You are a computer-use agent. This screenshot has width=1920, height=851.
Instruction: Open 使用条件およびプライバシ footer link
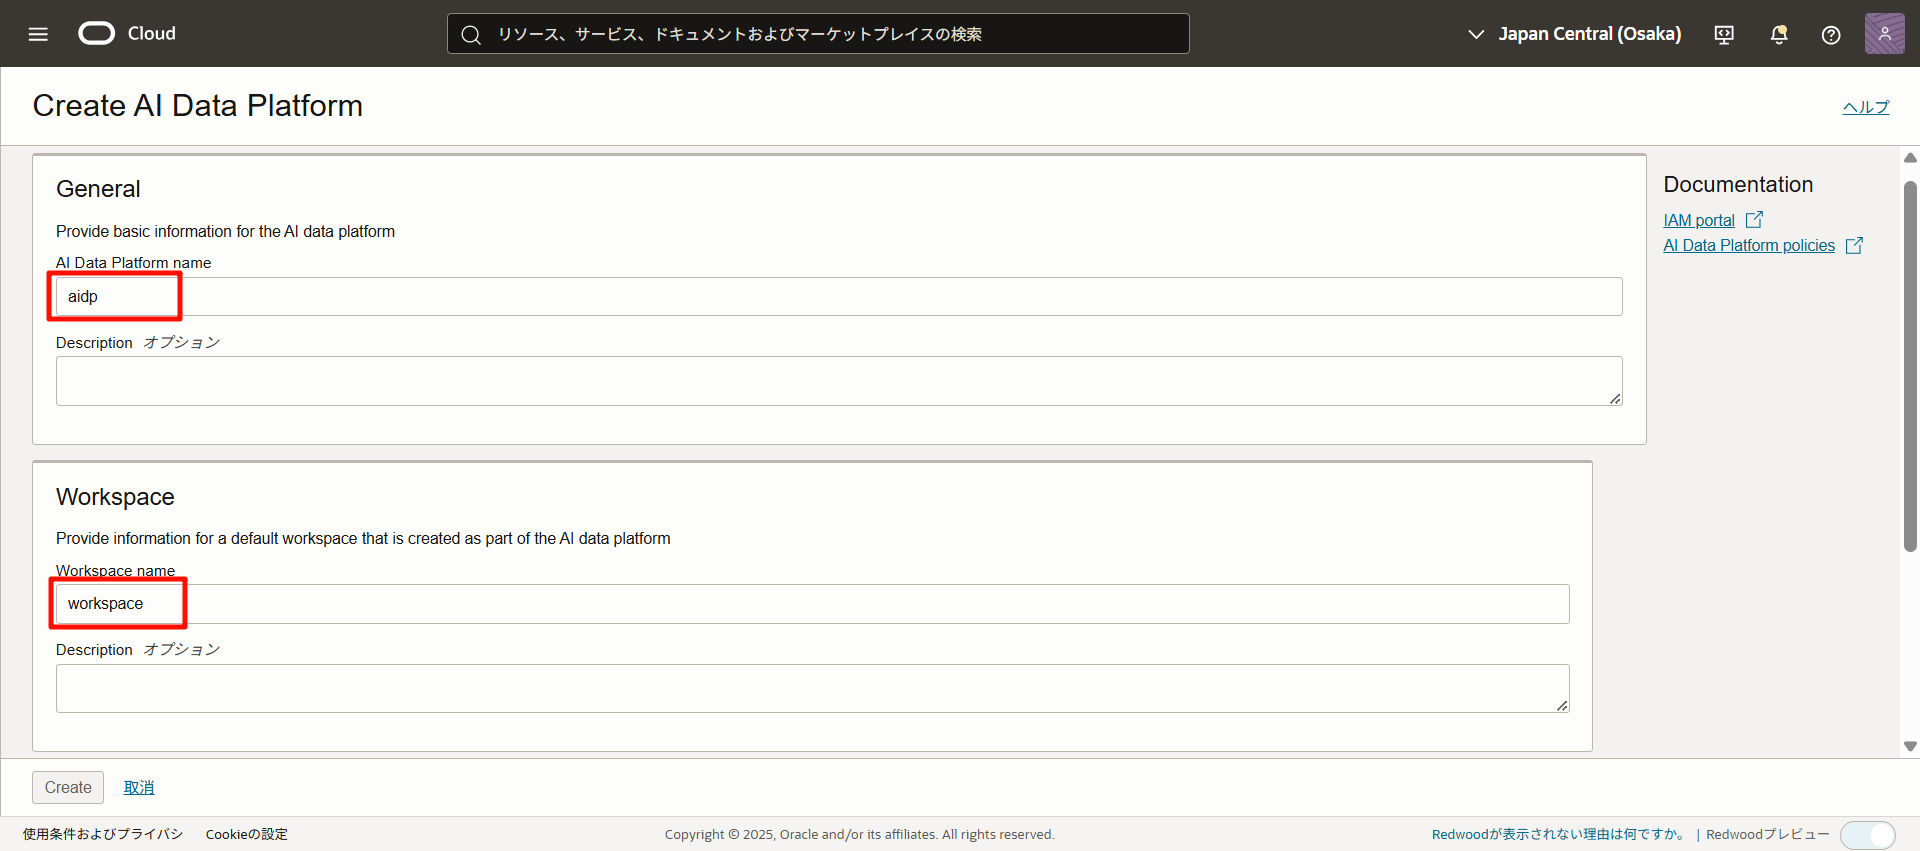pyautogui.click(x=103, y=834)
